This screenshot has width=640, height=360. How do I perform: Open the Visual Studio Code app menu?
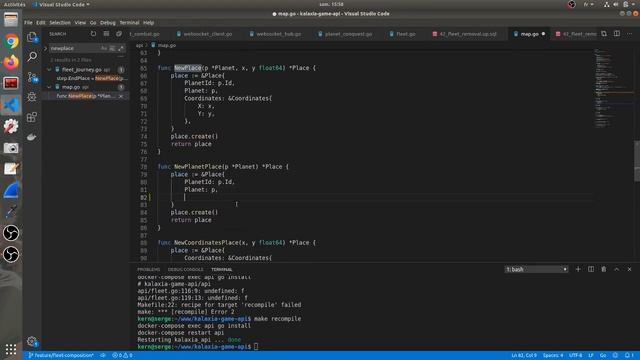[x=62, y=4]
